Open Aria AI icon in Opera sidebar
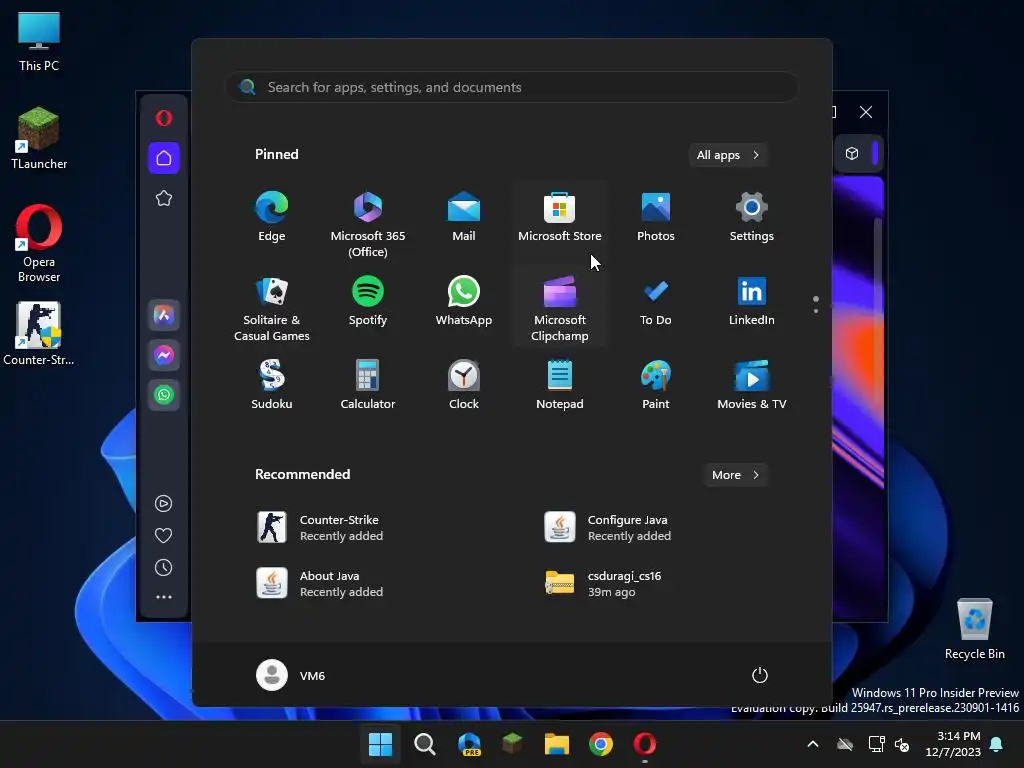The width and height of the screenshot is (1024, 768). [164, 315]
